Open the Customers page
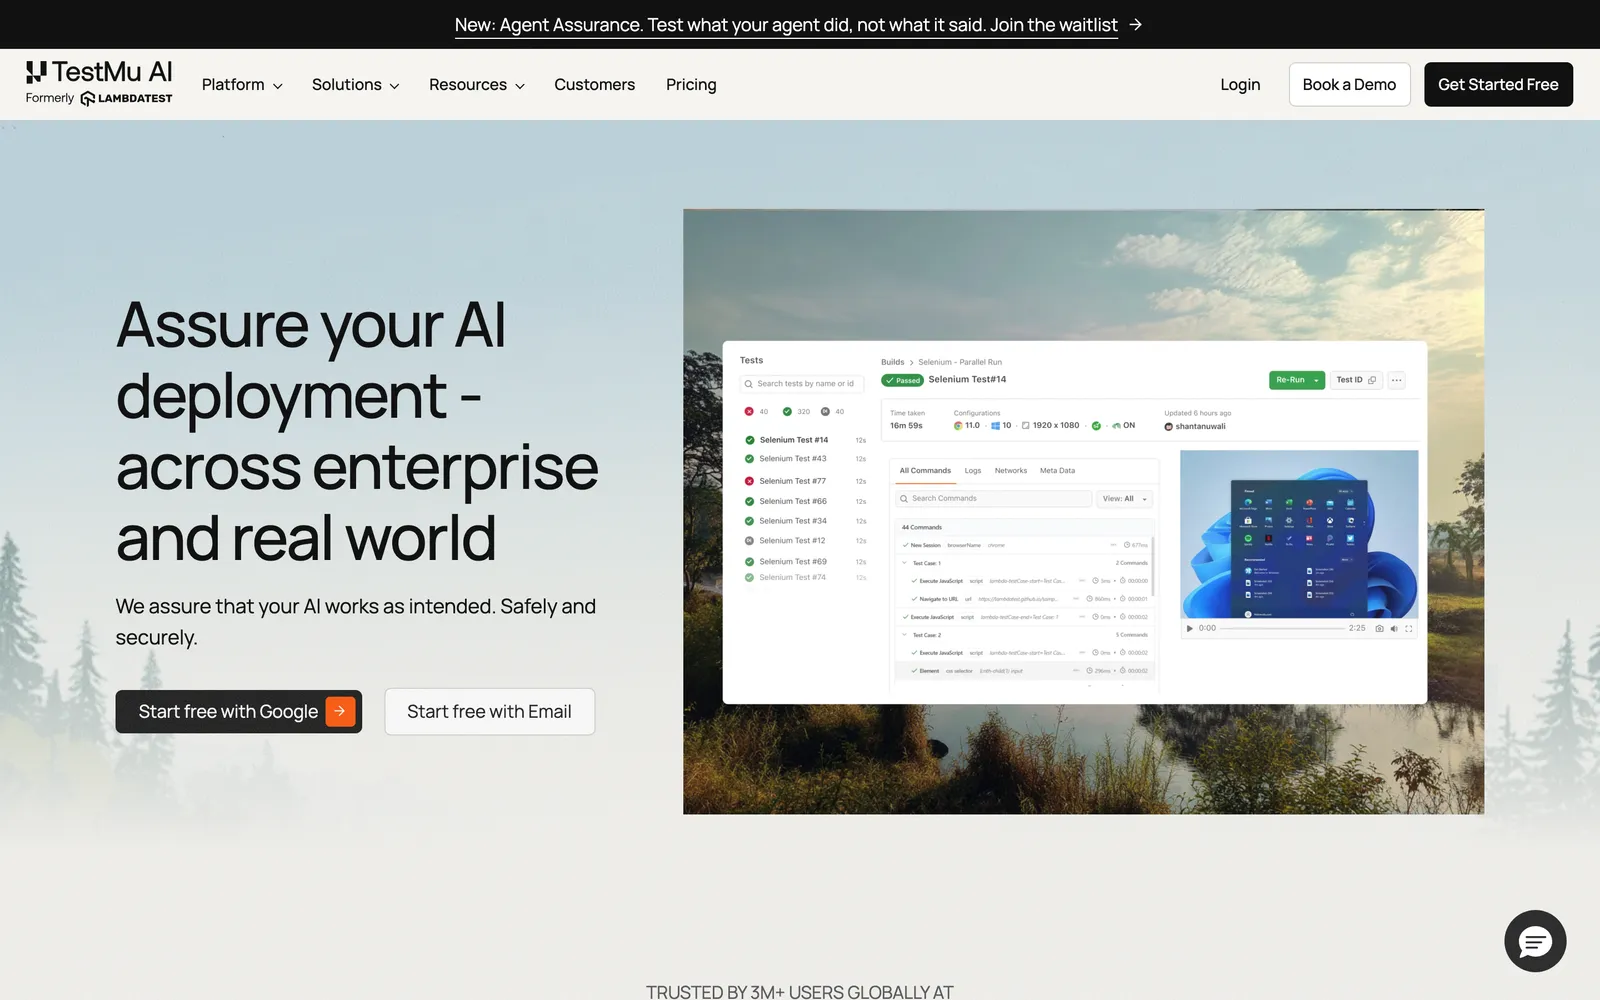1600x1000 pixels. click(x=595, y=85)
